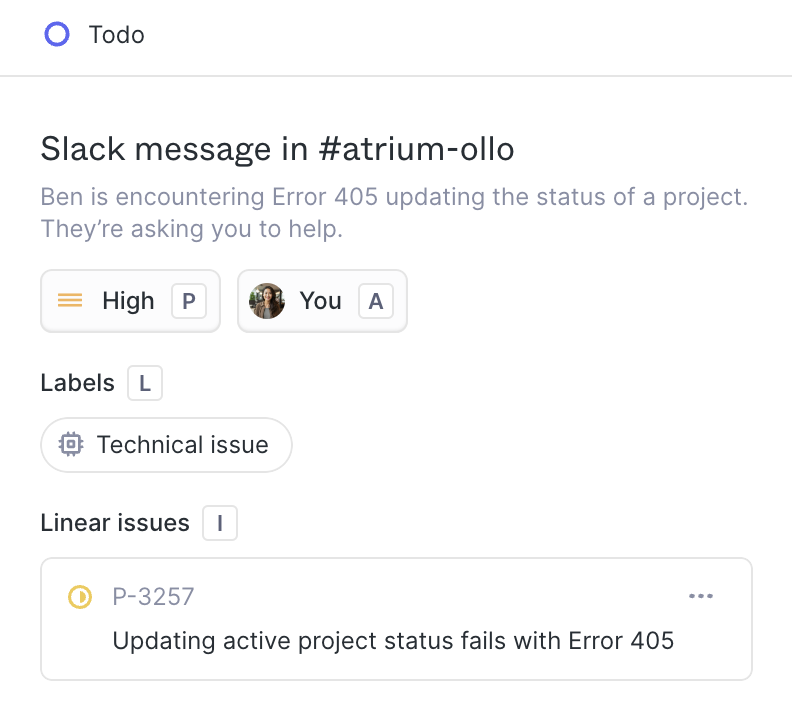Open the You assignee dropdown
This screenshot has width=792, height=718.
click(x=320, y=301)
